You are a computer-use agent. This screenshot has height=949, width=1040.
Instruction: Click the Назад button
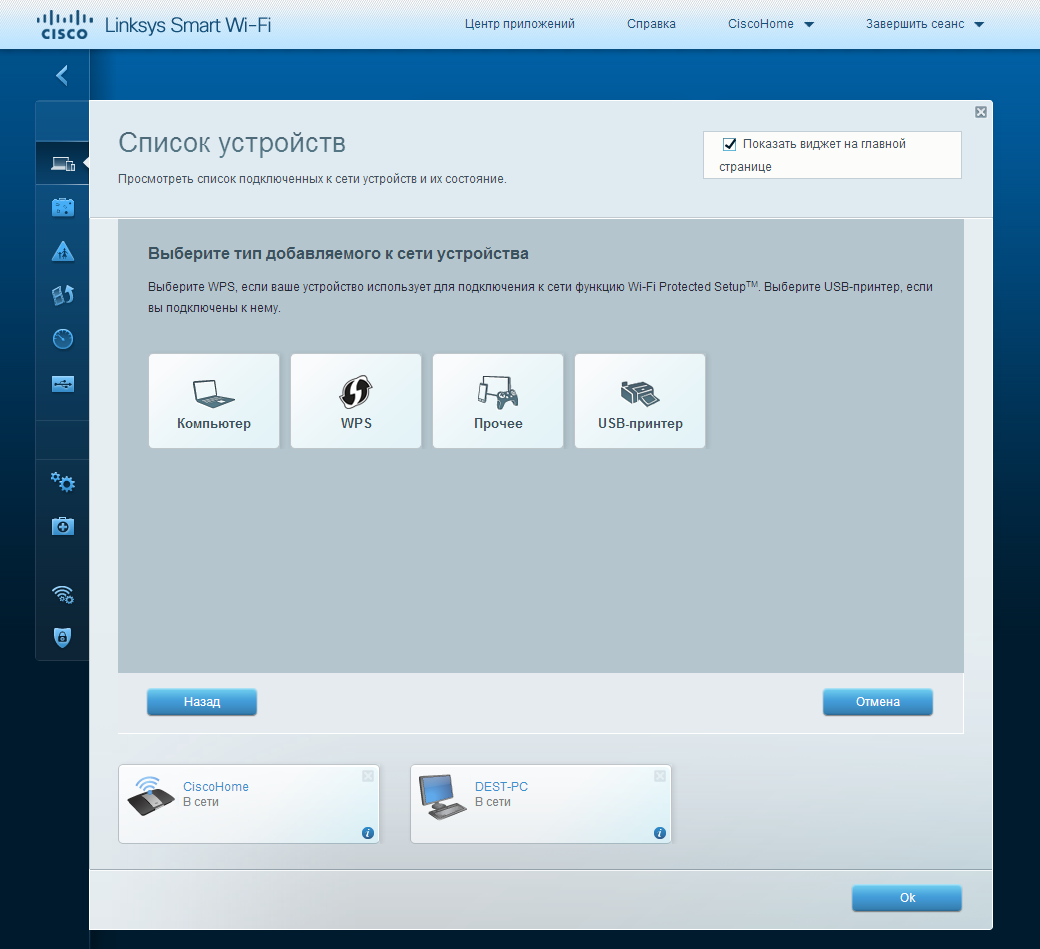[202, 702]
